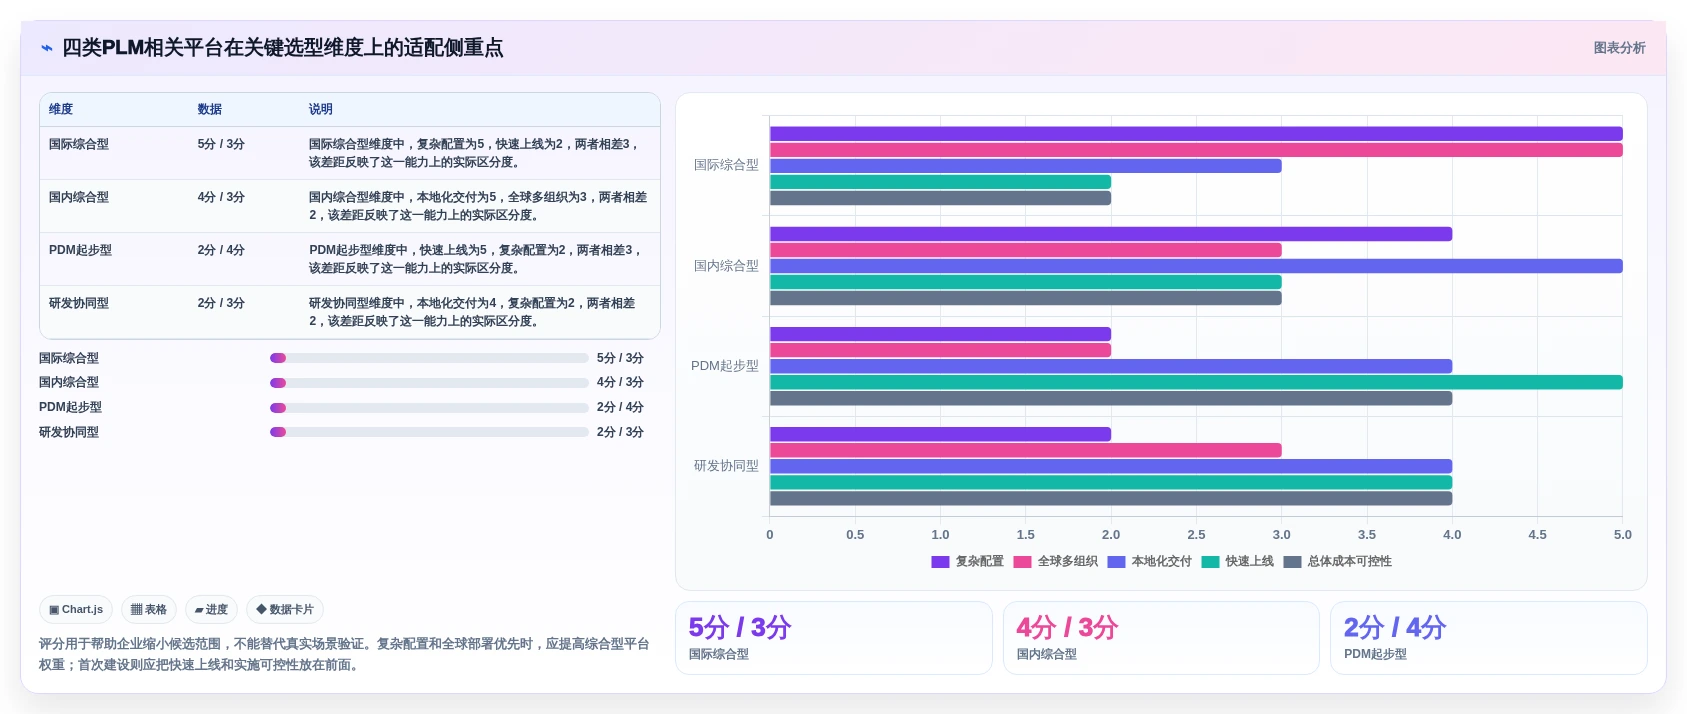Screen dimensions: 1687x714
Task: Select the 数据卡片 tag chip
Action: (x=285, y=609)
